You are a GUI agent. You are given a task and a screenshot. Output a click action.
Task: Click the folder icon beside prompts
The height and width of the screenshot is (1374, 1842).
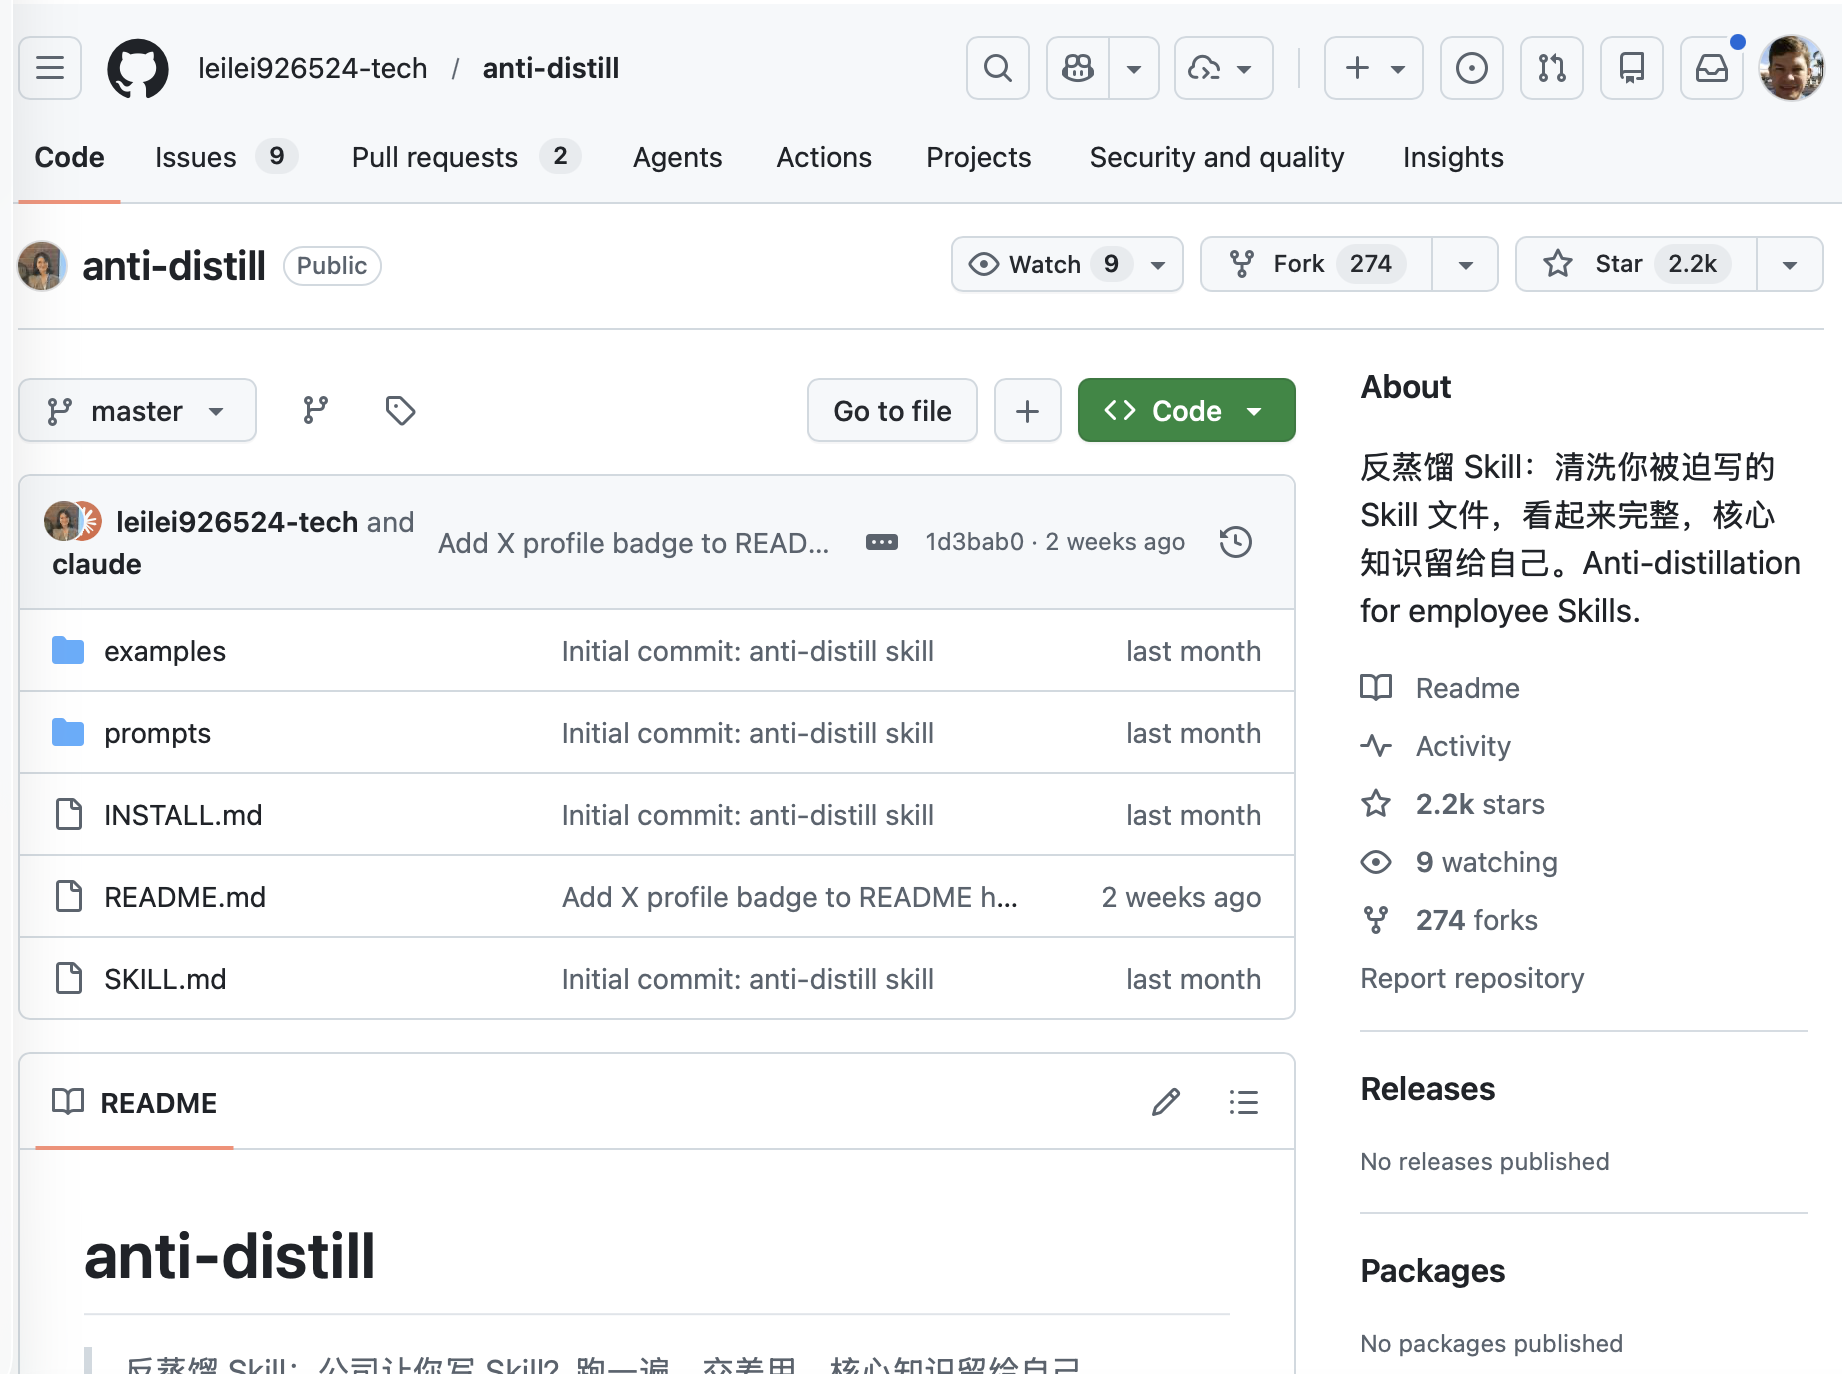(68, 733)
